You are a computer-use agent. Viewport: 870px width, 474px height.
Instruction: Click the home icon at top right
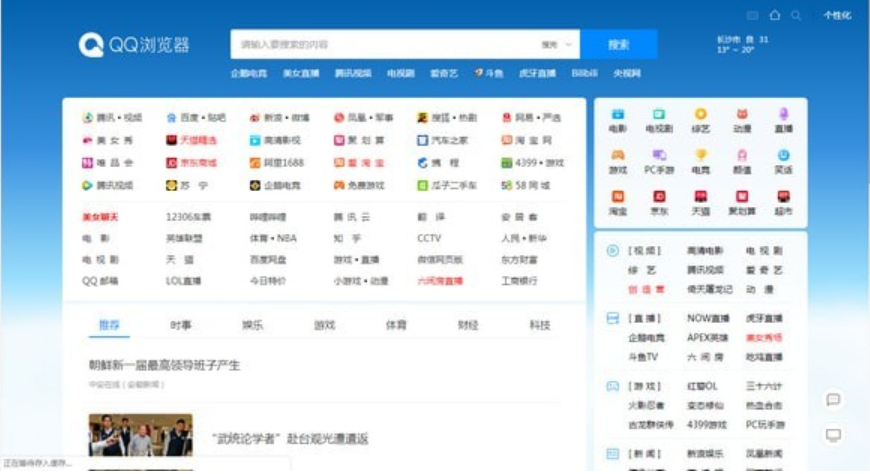pos(775,15)
